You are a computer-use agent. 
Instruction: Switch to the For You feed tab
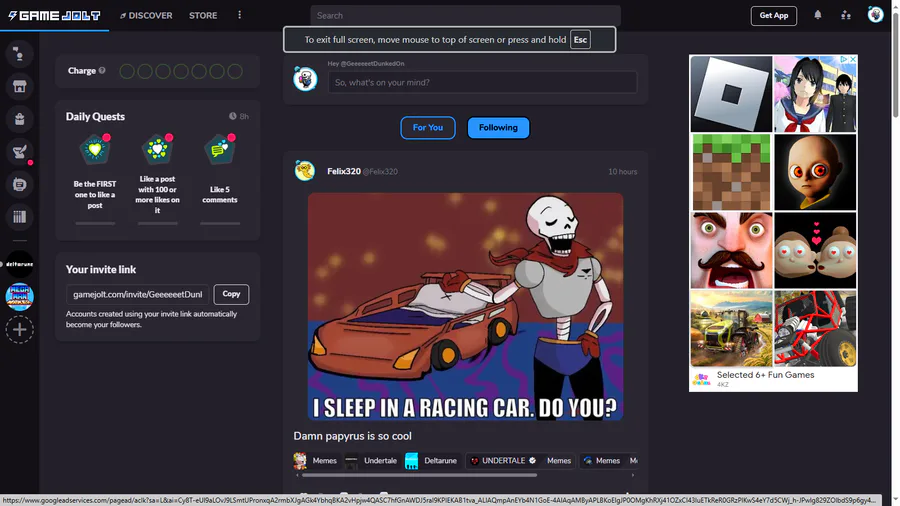(x=428, y=127)
